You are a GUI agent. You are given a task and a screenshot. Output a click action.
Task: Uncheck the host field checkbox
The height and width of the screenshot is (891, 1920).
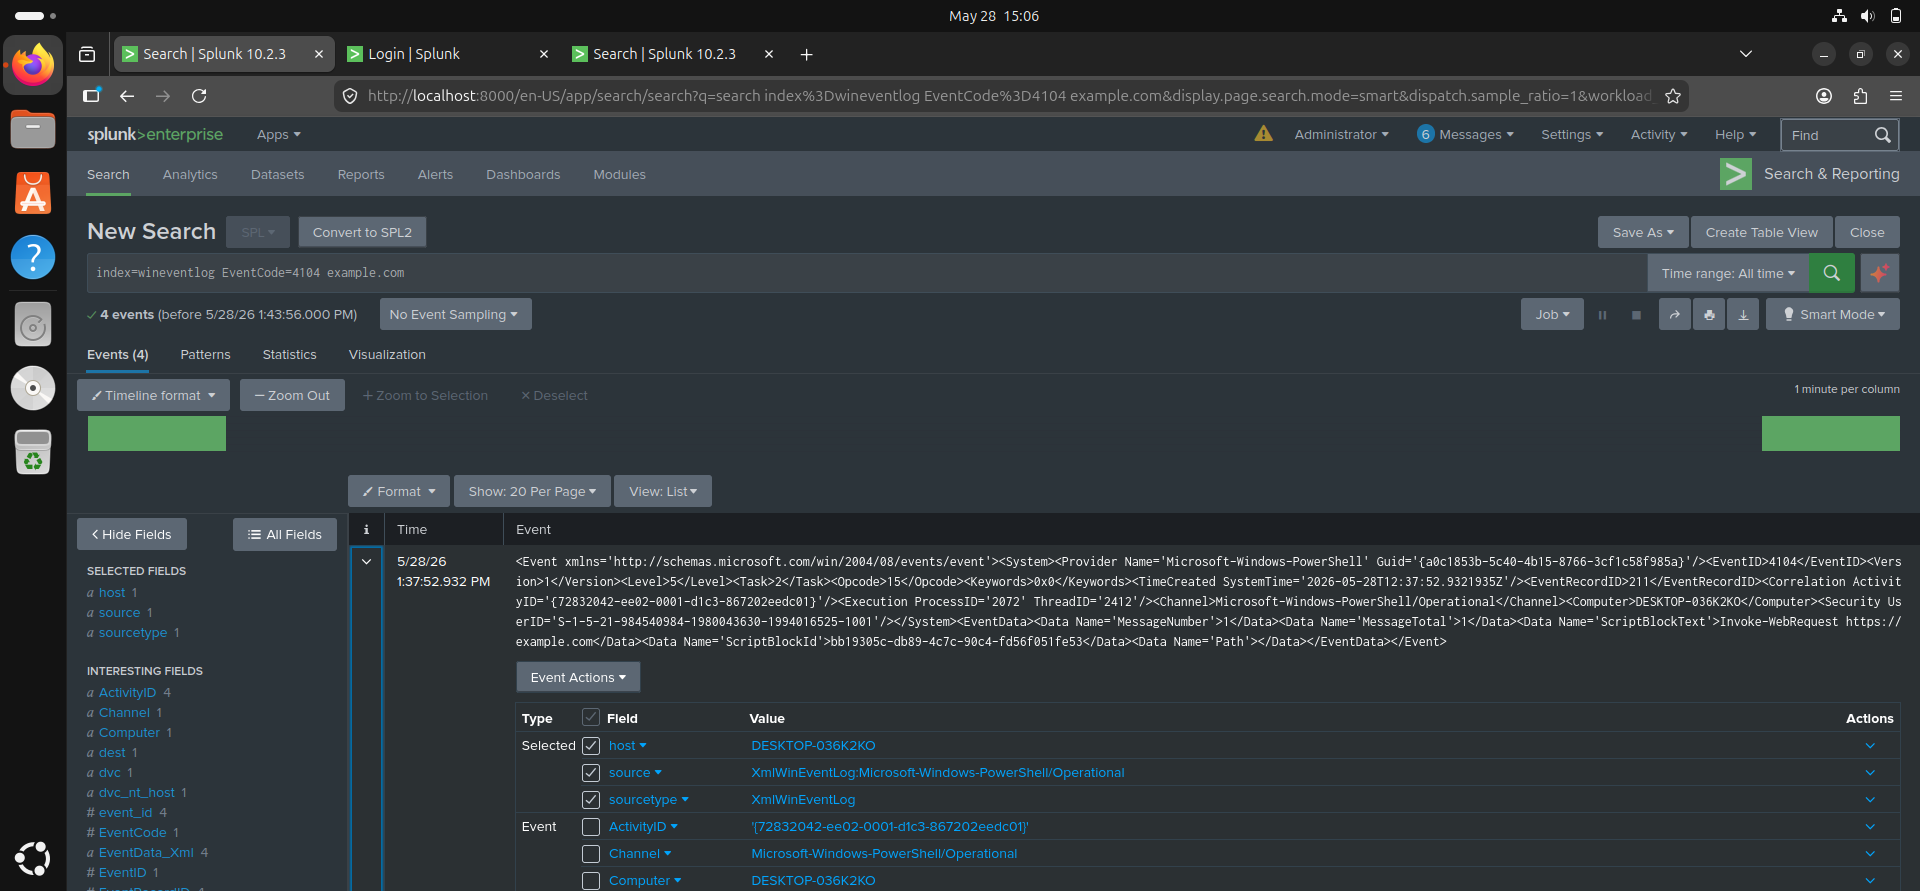(x=591, y=746)
